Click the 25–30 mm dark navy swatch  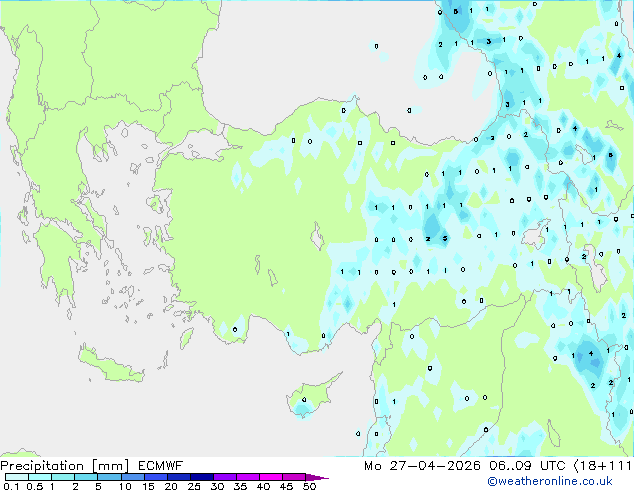(x=201, y=477)
